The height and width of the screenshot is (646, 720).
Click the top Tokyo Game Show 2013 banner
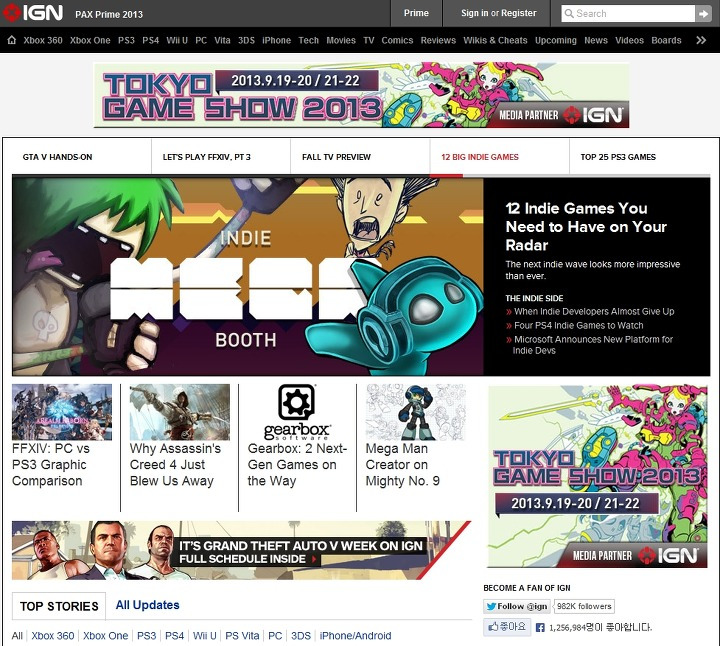tap(361, 95)
